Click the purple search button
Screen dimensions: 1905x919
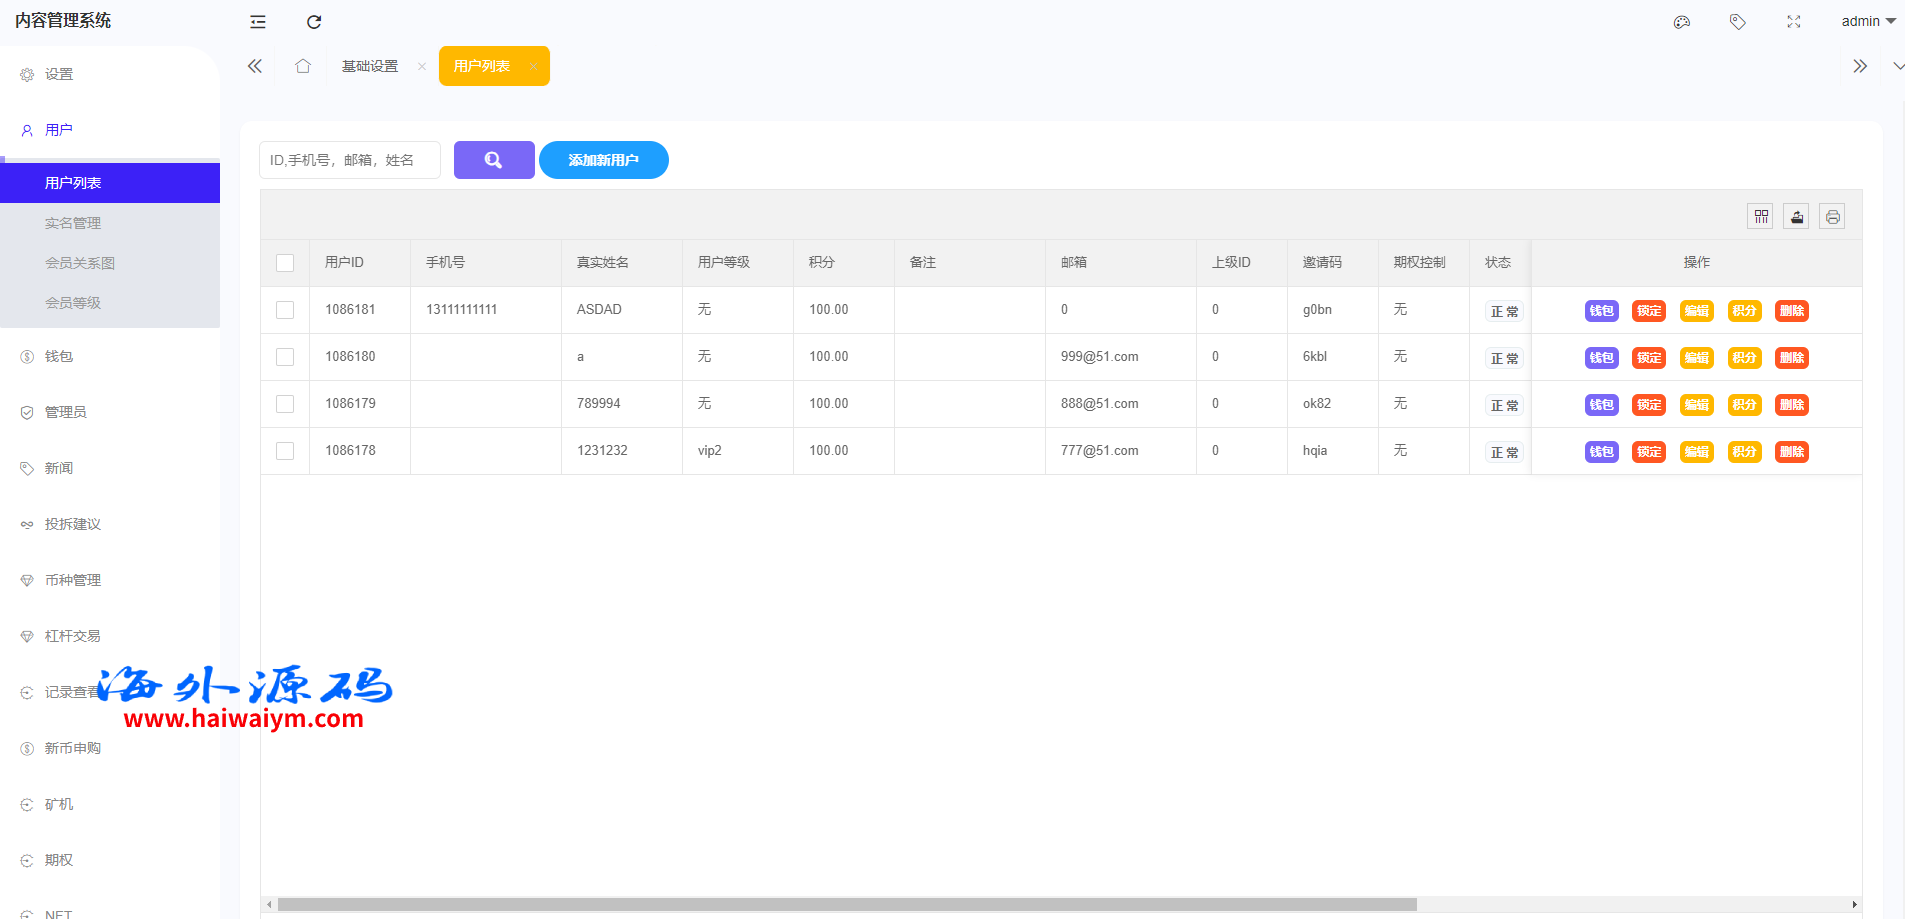[x=494, y=160]
